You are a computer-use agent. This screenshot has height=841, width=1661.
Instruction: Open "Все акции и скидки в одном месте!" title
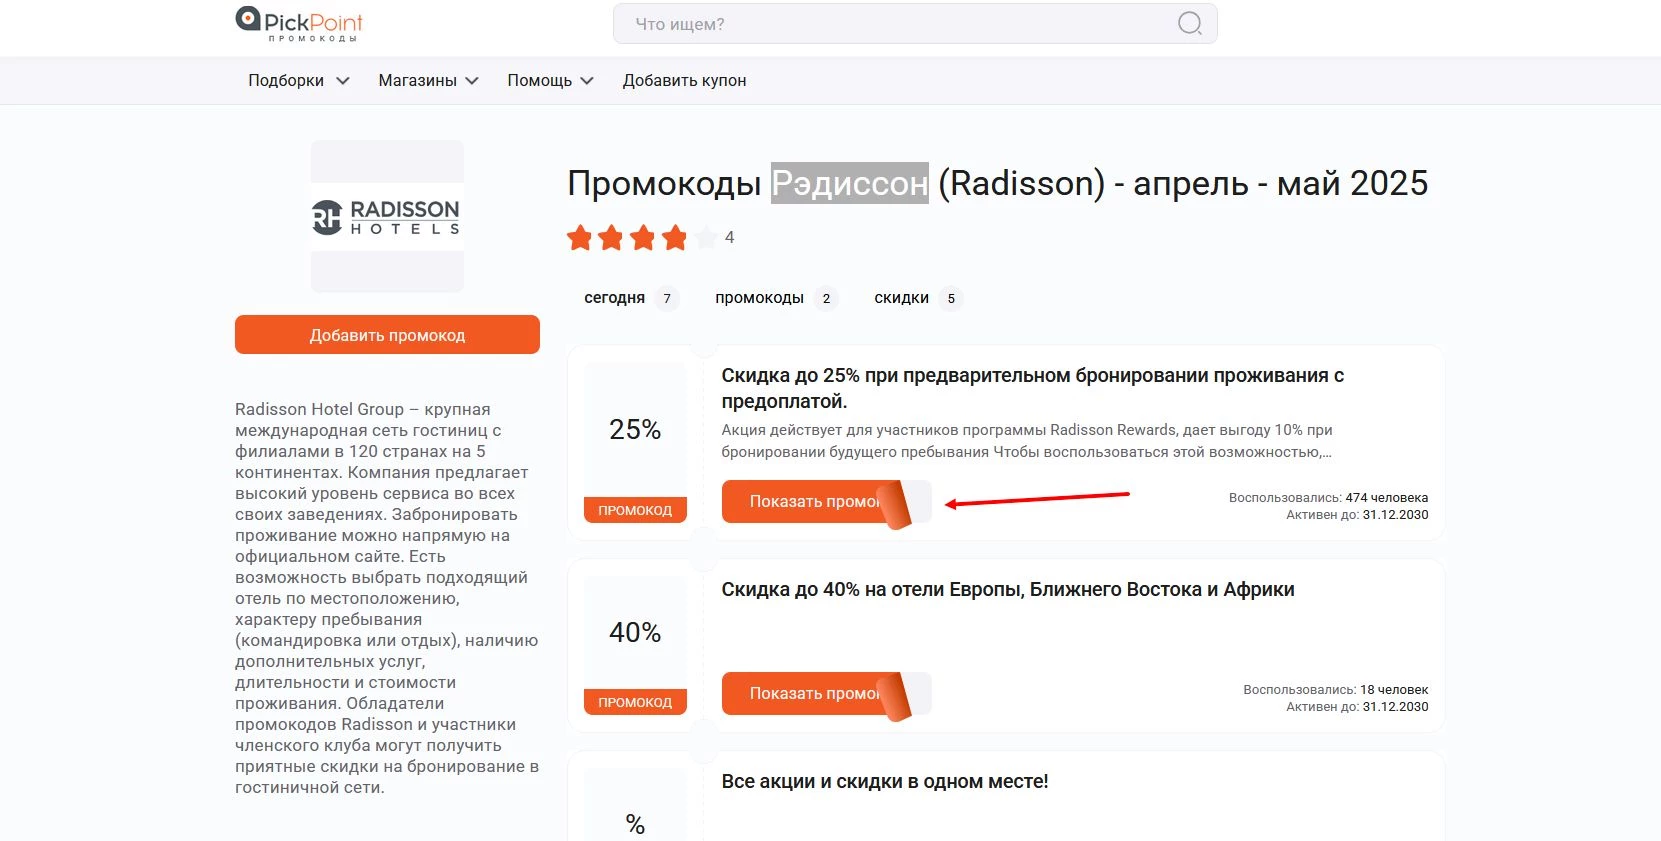click(885, 782)
